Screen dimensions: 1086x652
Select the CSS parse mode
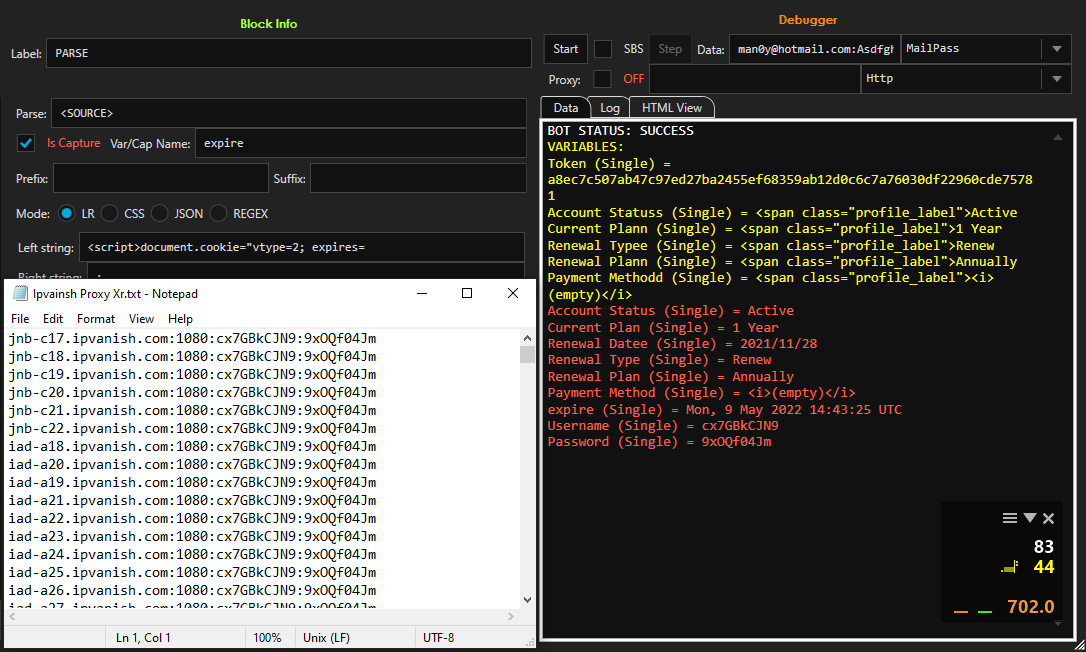109,213
